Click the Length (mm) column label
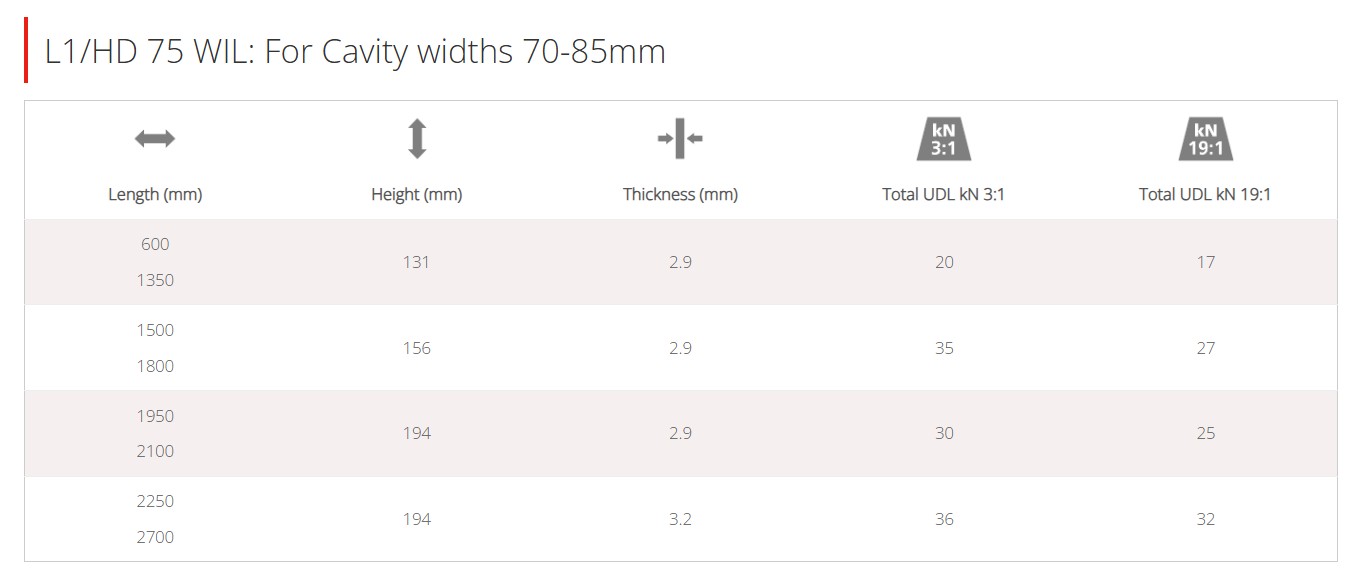 [155, 195]
